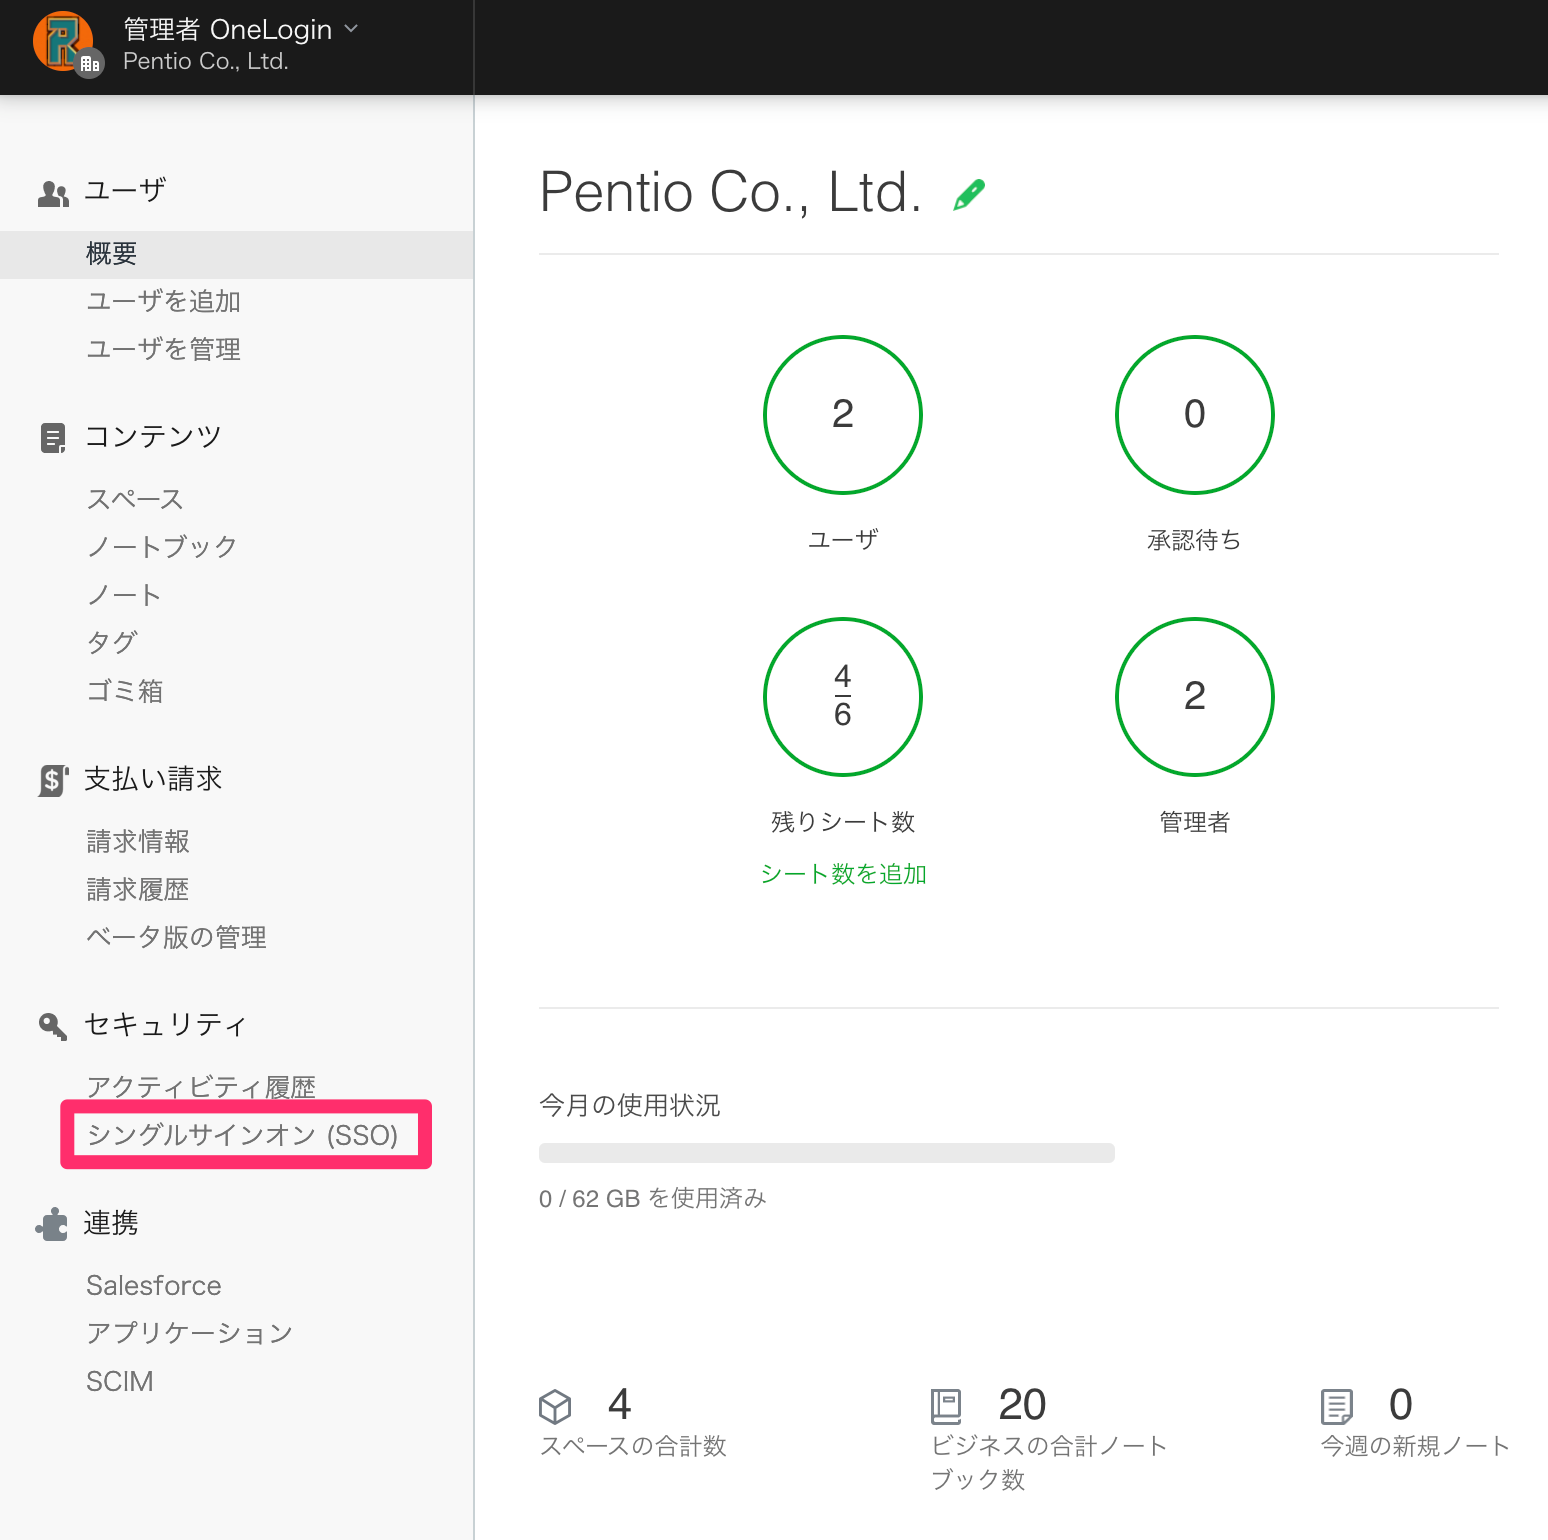Open 請求情報 page

click(138, 842)
